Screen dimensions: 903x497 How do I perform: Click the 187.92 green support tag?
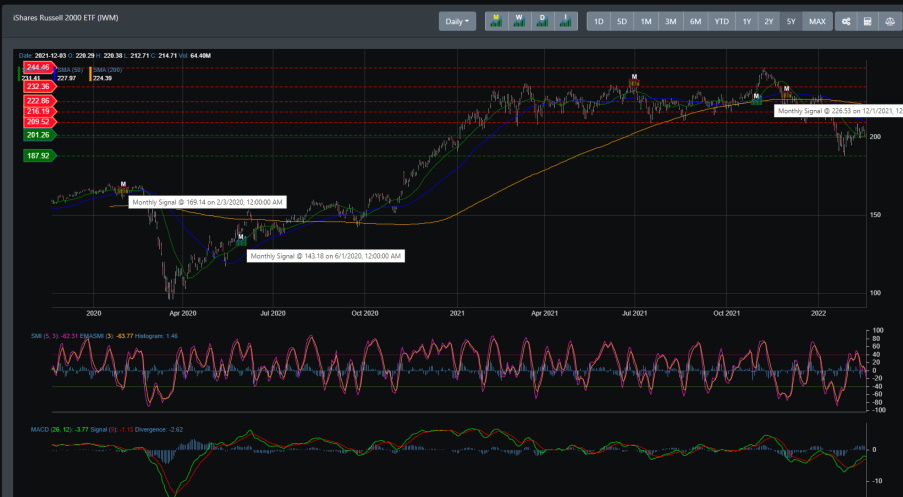click(39, 155)
